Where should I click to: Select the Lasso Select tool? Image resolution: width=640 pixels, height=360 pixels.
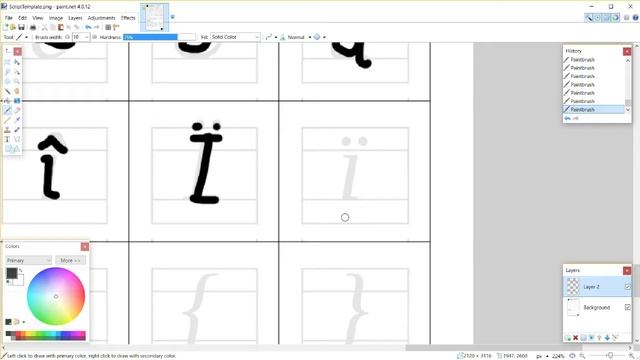7,72
